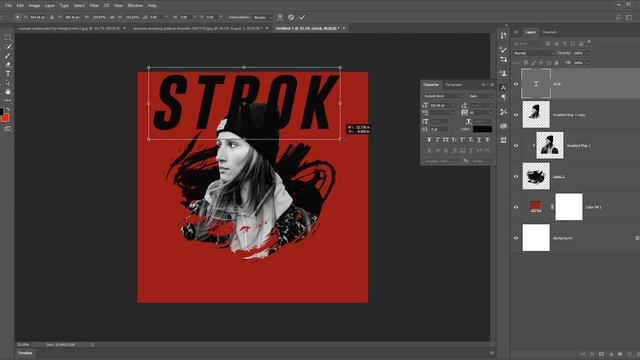
Task: Open the font style dropdown showing Italic
Action: tap(481, 96)
